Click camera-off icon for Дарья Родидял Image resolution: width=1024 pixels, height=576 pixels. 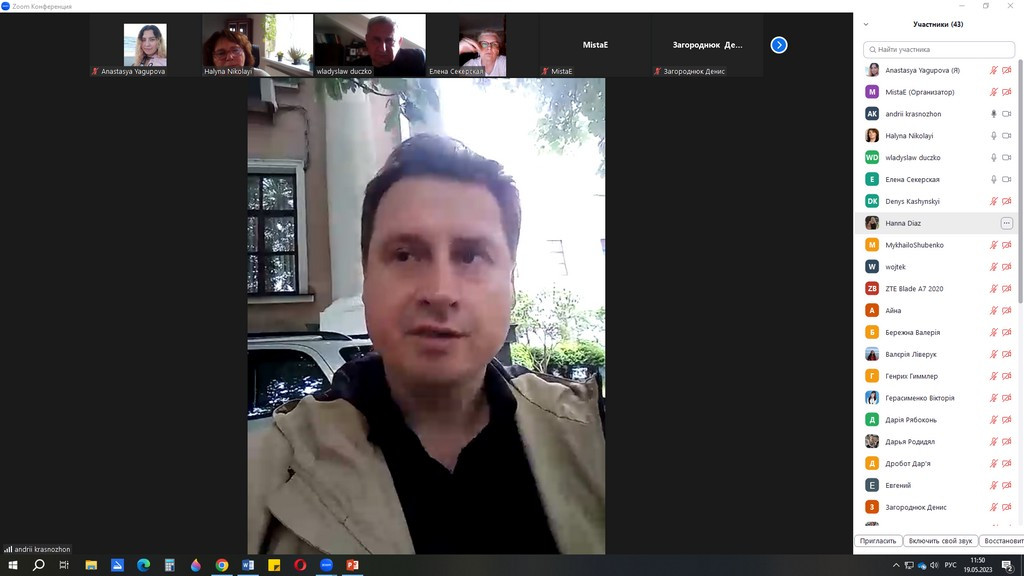[x=1006, y=441]
